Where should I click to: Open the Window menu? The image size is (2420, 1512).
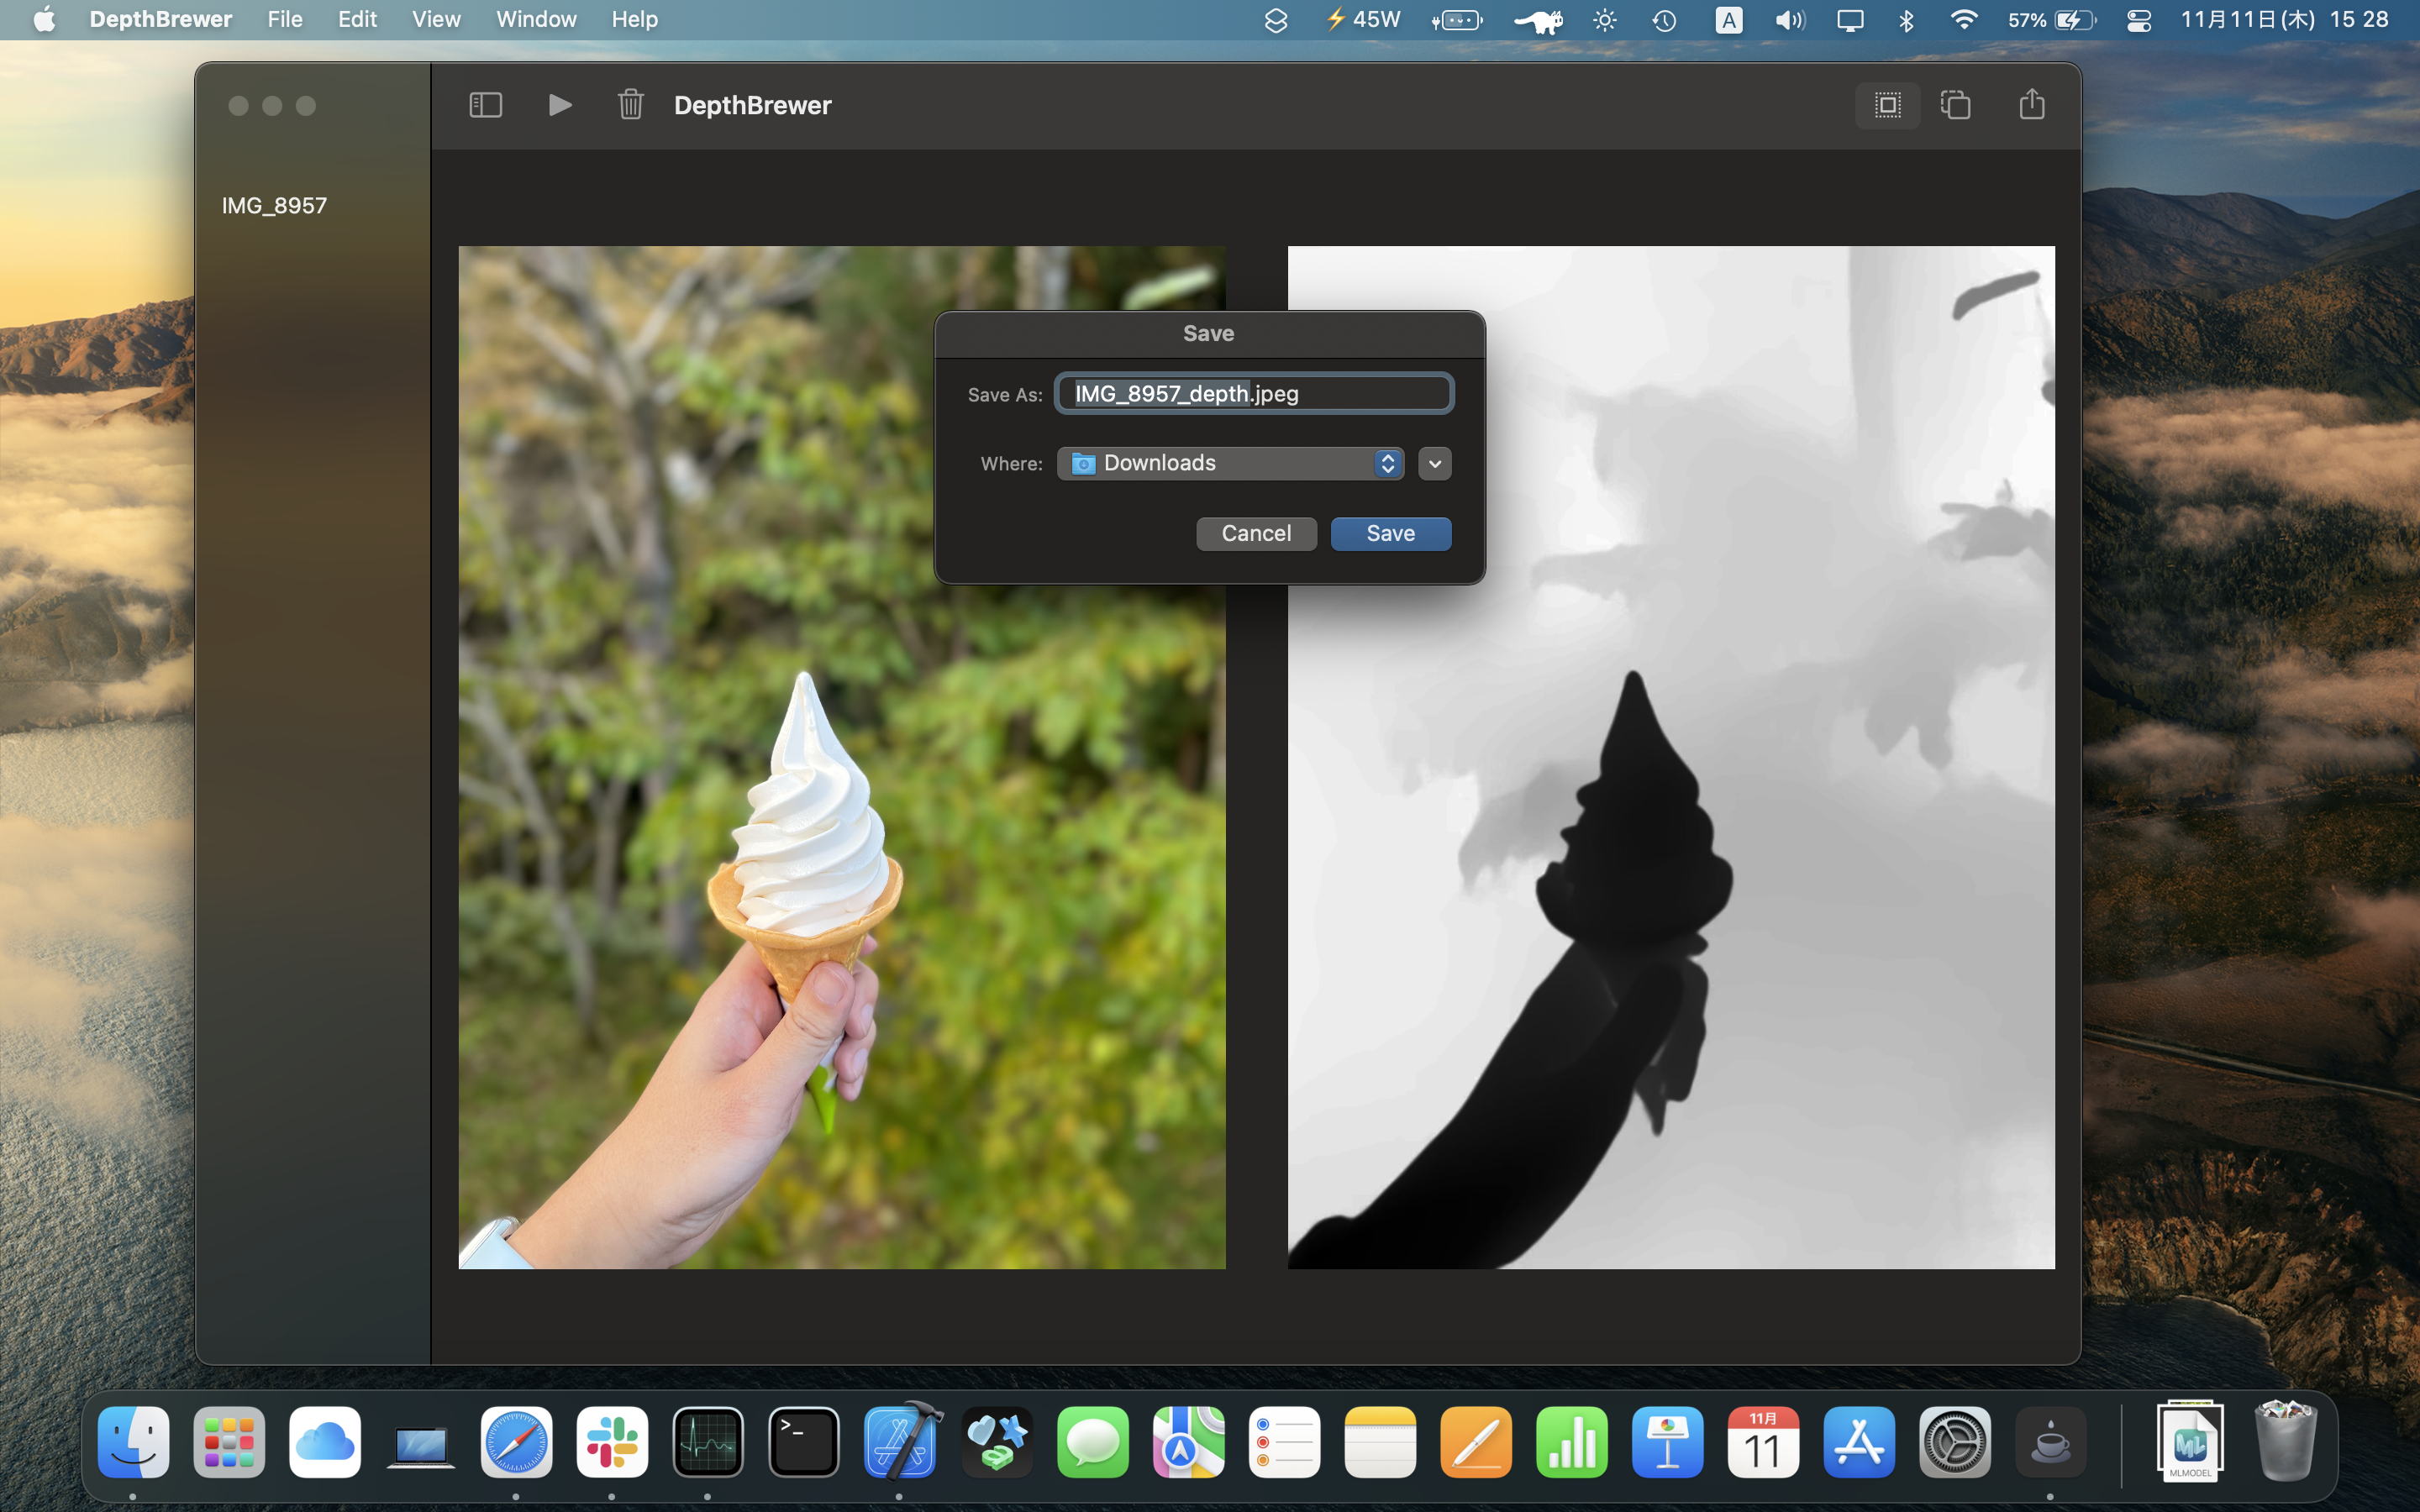click(x=536, y=19)
